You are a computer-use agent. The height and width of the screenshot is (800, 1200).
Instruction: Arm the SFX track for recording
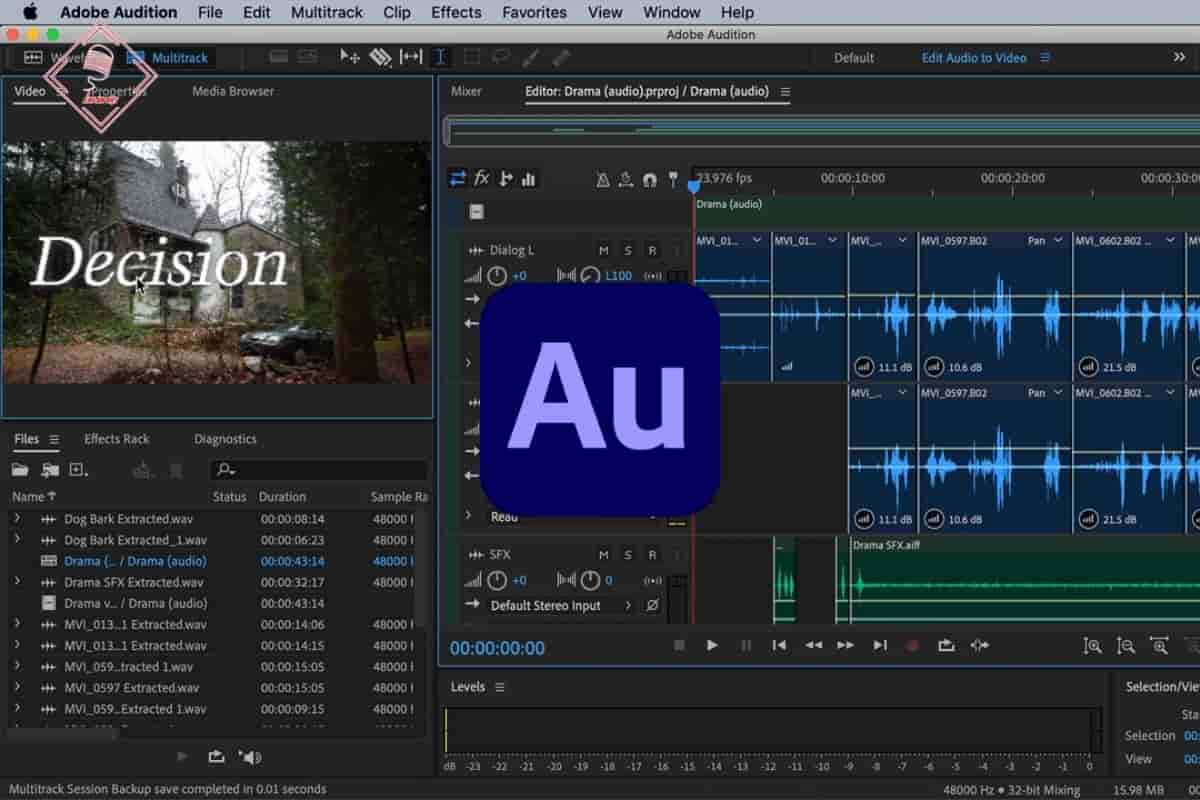(x=652, y=554)
